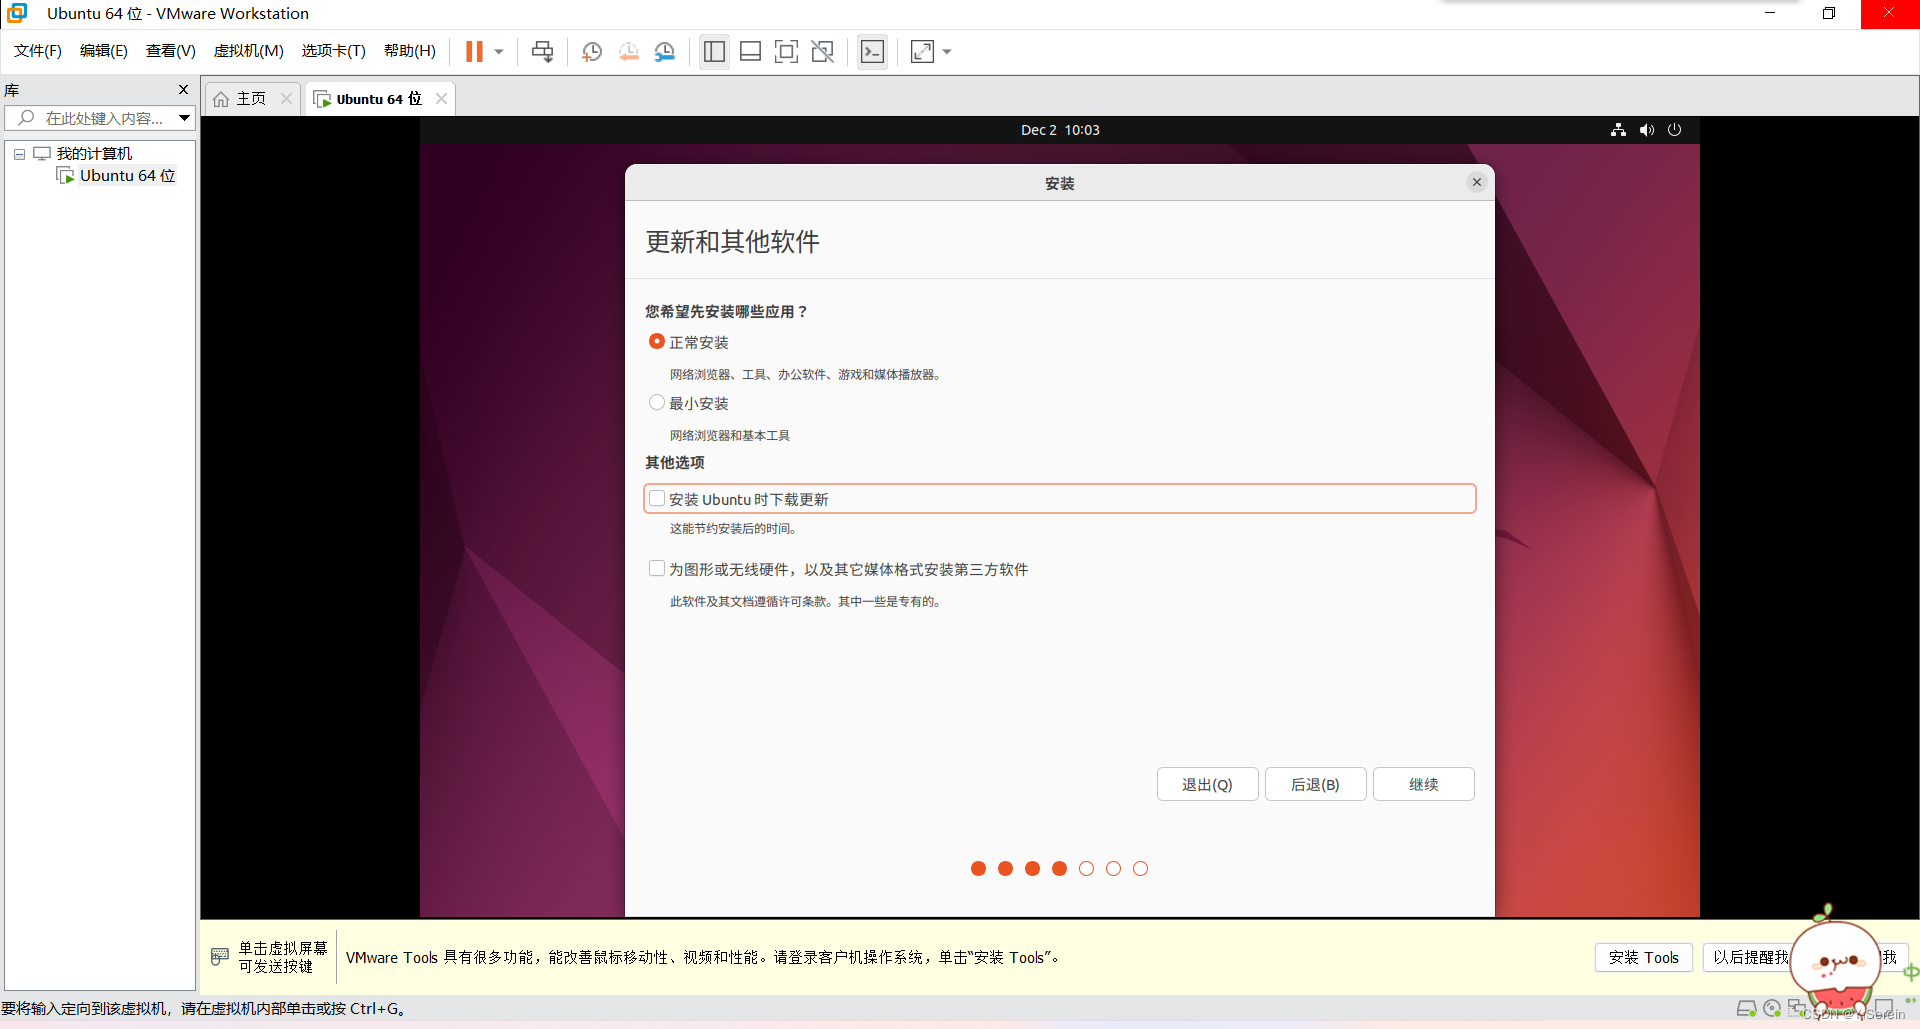Screen dimensions: 1920x1029
Task: Show the thumbnail bar
Action: [x=750, y=51]
